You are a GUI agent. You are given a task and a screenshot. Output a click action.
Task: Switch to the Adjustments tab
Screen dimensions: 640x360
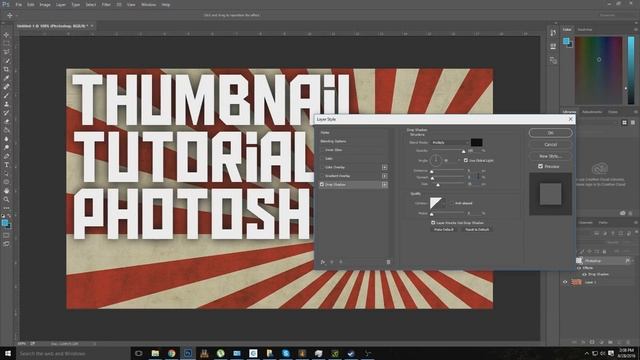[591, 112]
